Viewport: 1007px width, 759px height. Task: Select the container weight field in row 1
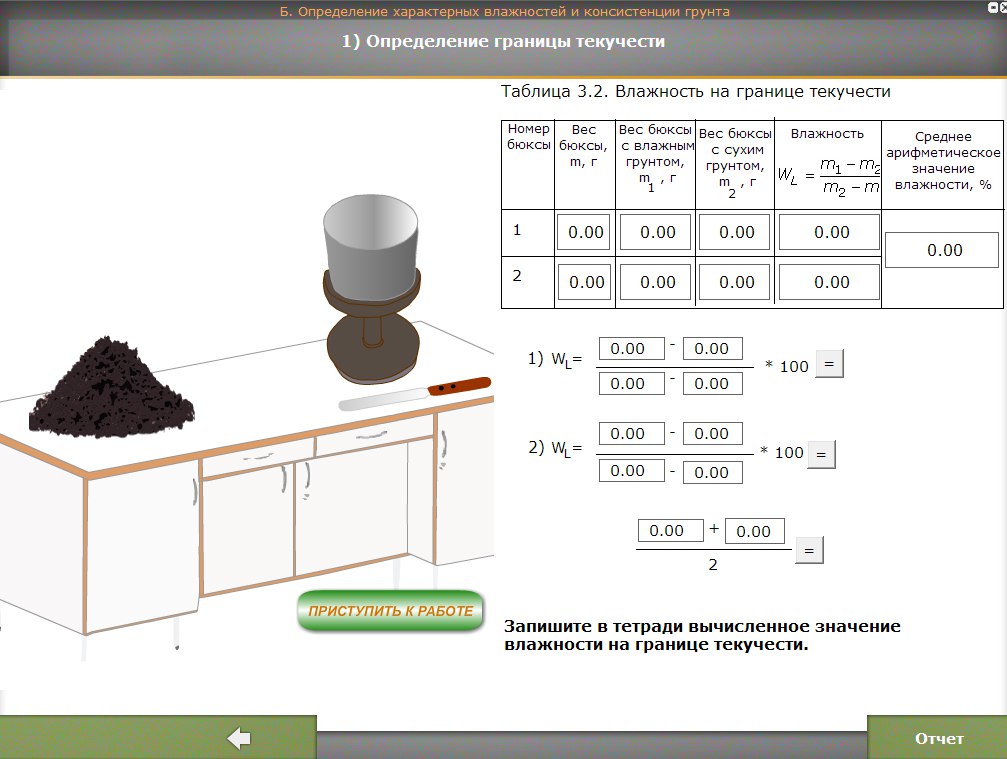[584, 232]
